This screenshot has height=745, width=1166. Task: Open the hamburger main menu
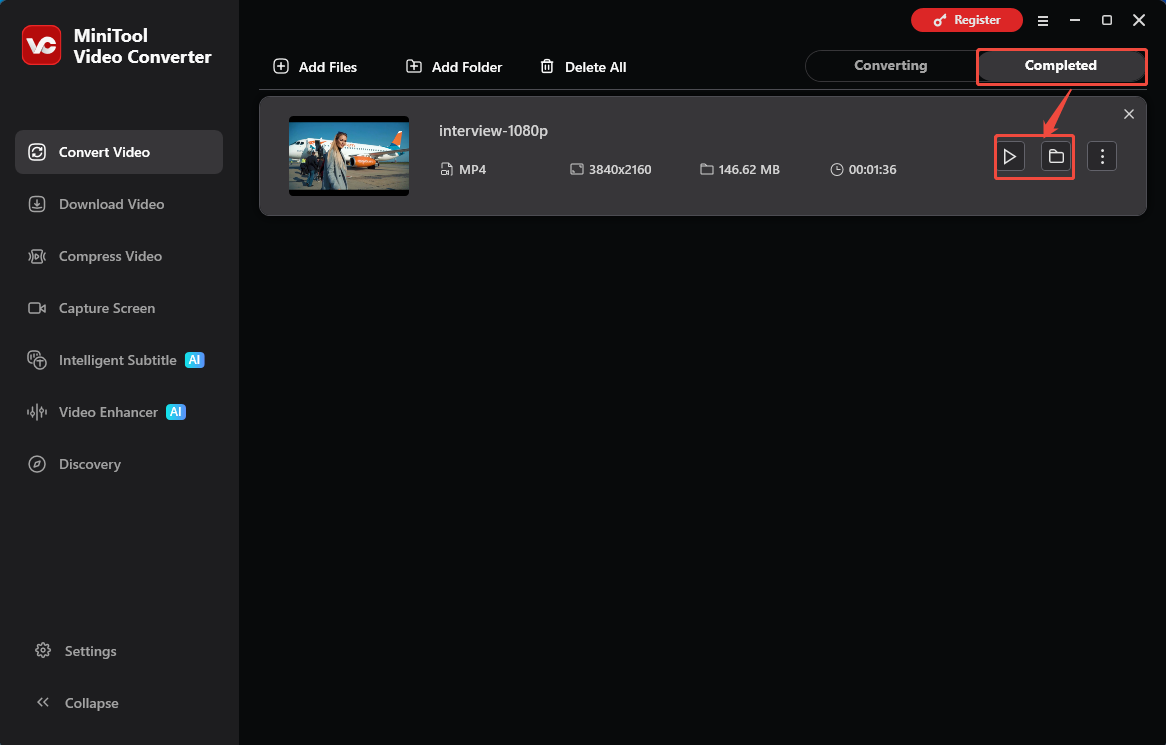1043,21
